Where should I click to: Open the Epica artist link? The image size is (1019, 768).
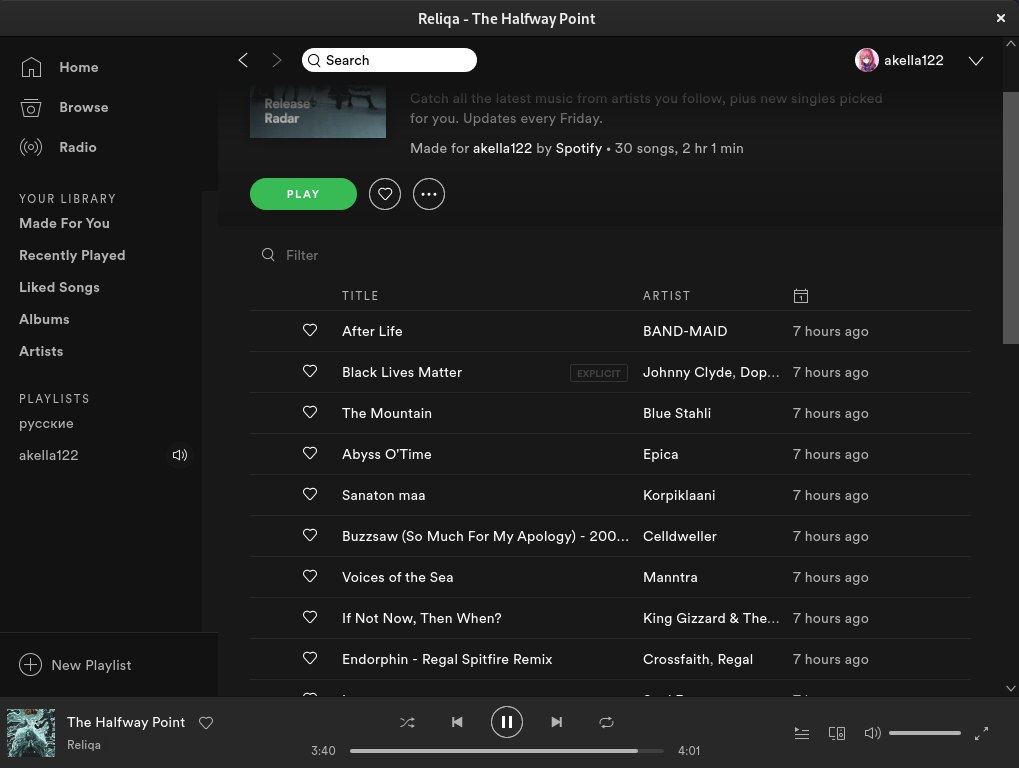[660, 454]
